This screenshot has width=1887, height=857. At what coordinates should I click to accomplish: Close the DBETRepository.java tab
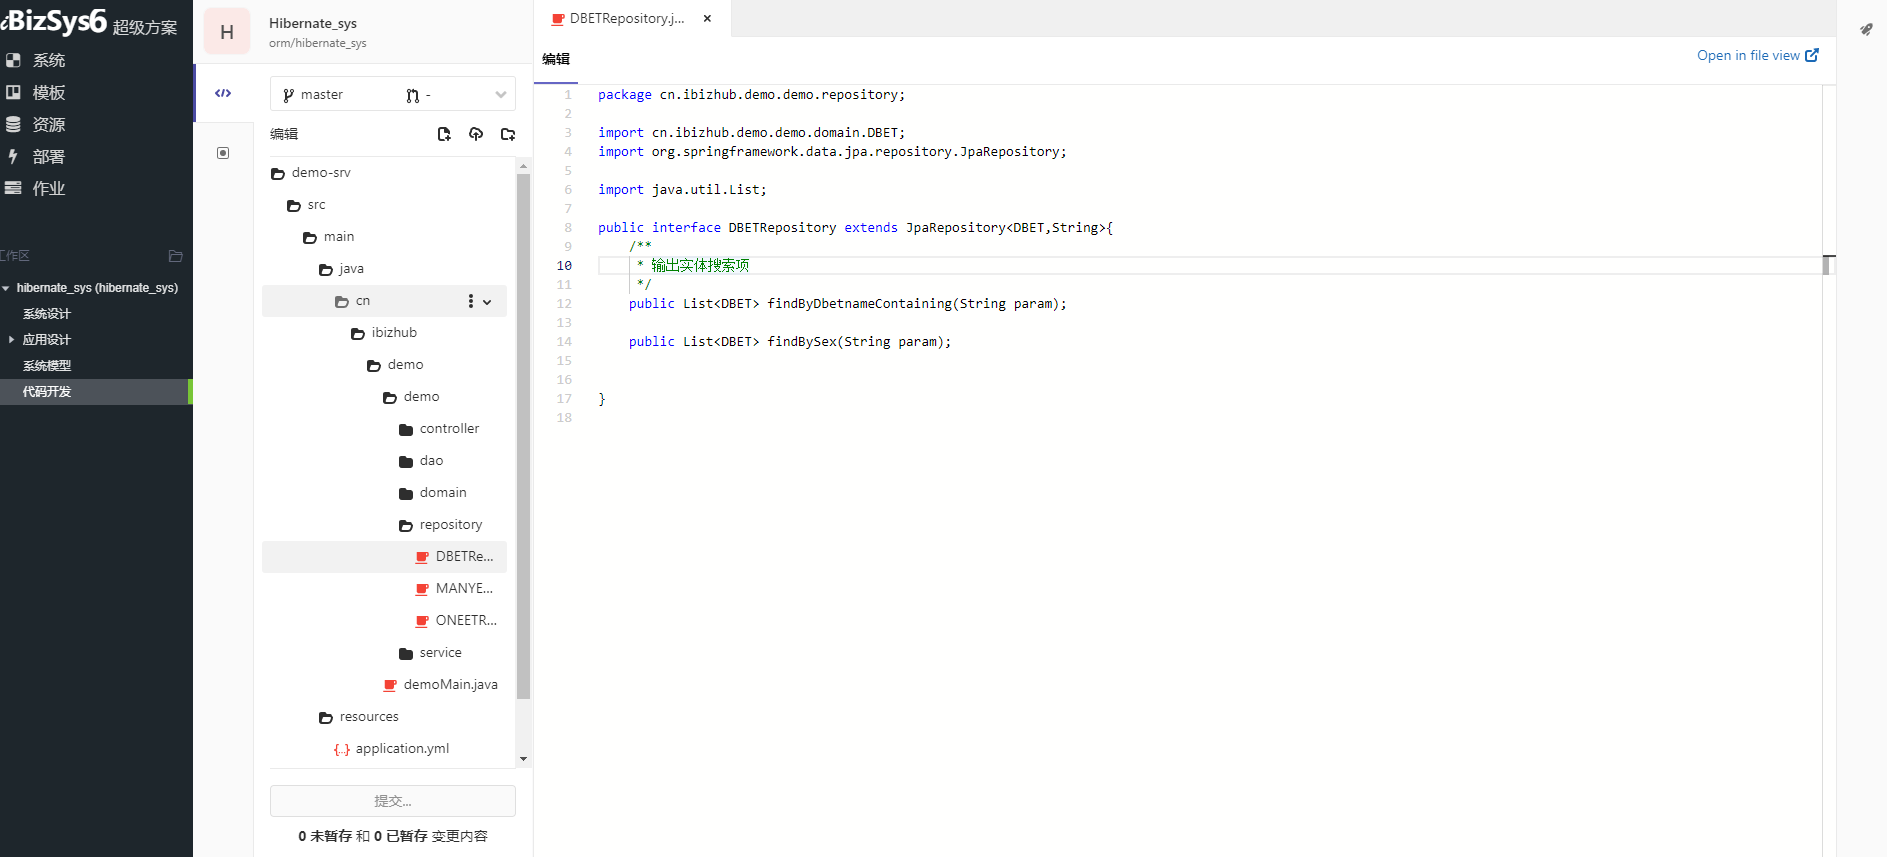click(x=707, y=18)
